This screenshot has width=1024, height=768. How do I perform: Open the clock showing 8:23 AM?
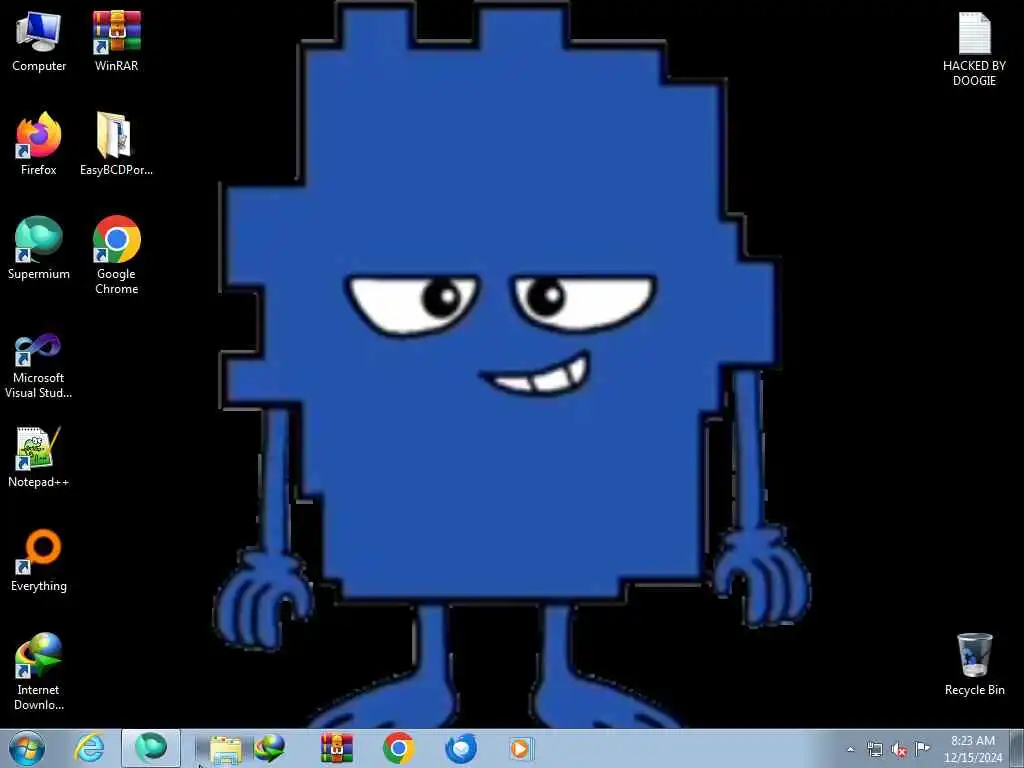click(x=972, y=749)
